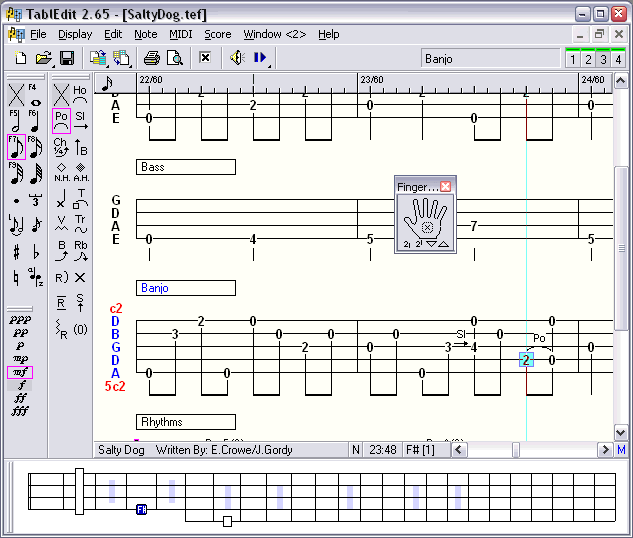Close the Fingering palette
Image resolution: width=633 pixels, height=538 pixels.
(446, 186)
